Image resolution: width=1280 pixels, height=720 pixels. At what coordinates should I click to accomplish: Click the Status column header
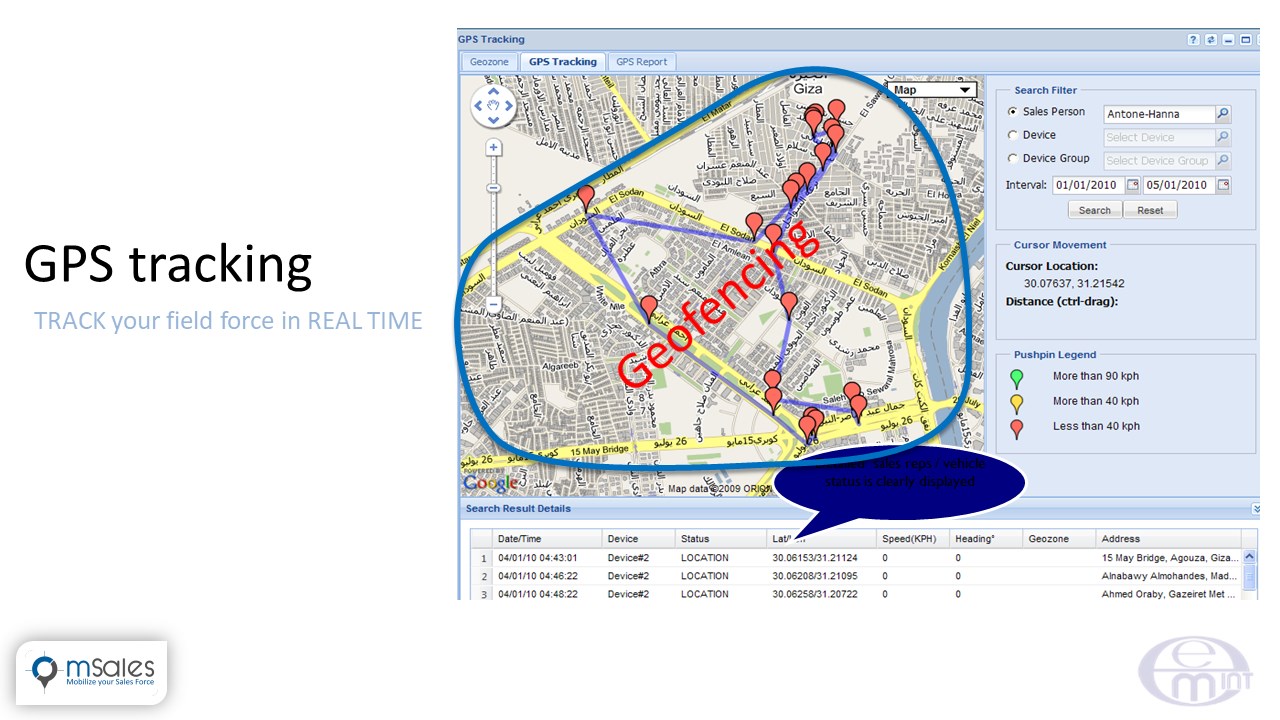[x=720, y=539]
